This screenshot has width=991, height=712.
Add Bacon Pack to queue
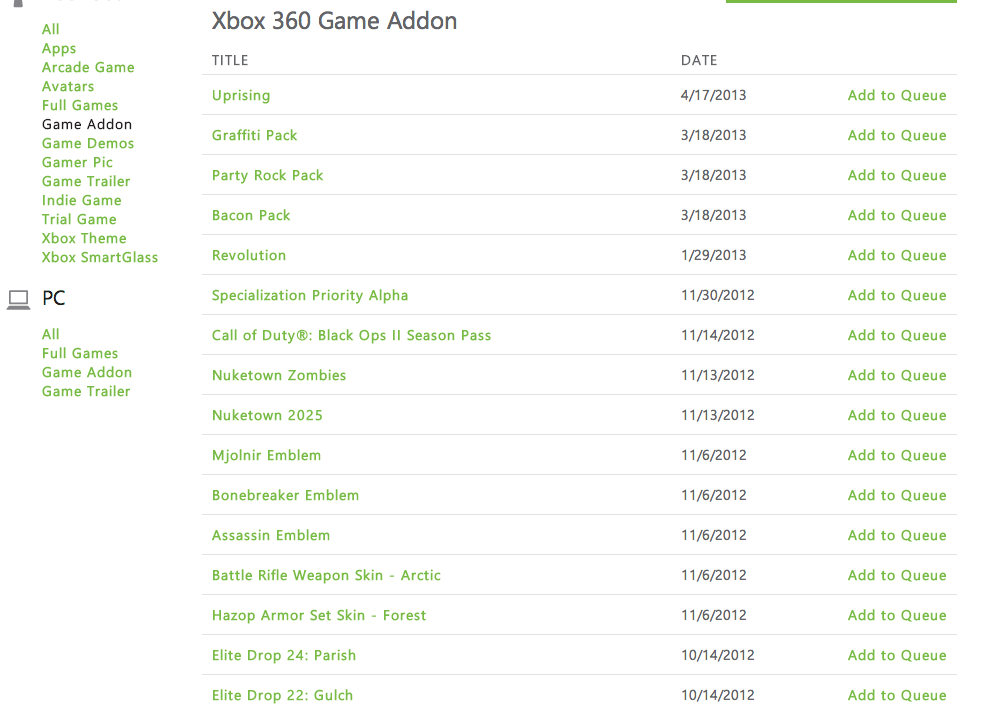896,216
